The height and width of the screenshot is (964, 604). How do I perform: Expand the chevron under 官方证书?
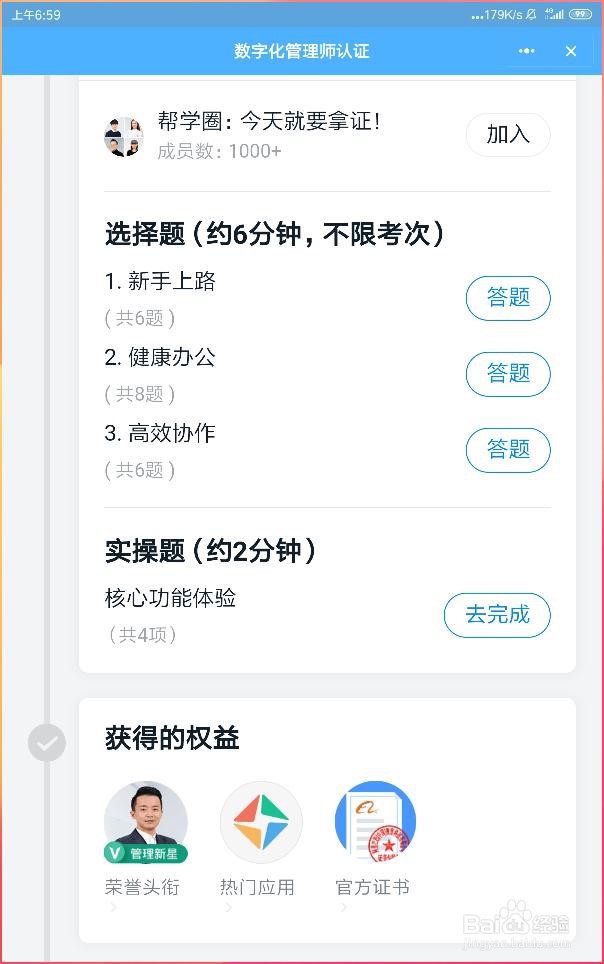(x=343, y=907)
